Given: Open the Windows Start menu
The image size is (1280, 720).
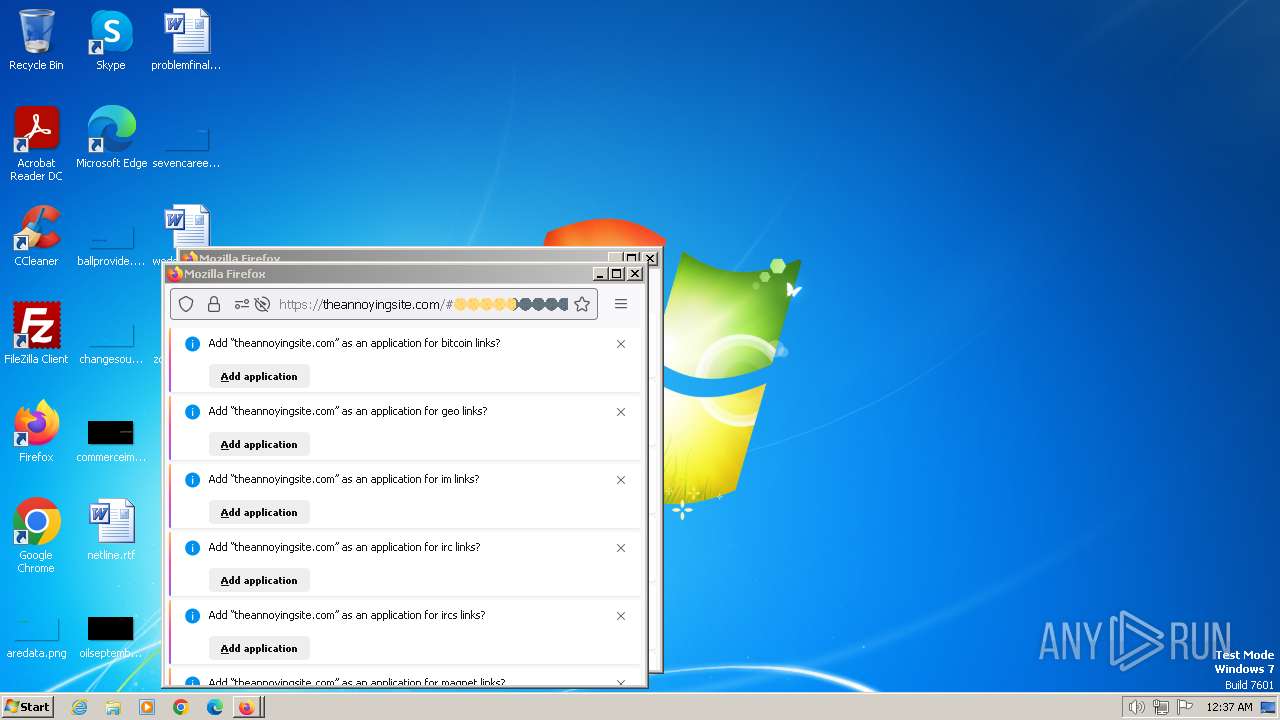Looking at the screenshot, I should point(27,706).
